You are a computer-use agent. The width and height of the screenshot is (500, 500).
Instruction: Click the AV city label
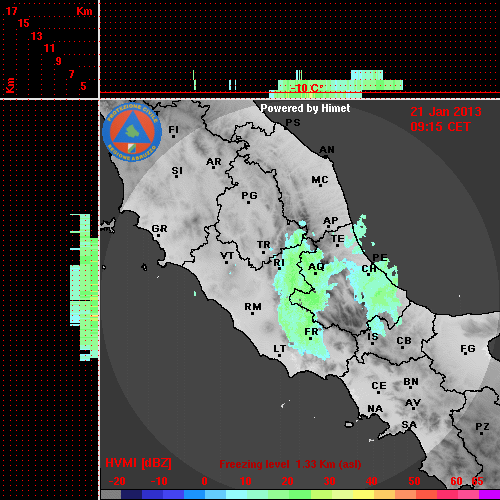point(413,403)
